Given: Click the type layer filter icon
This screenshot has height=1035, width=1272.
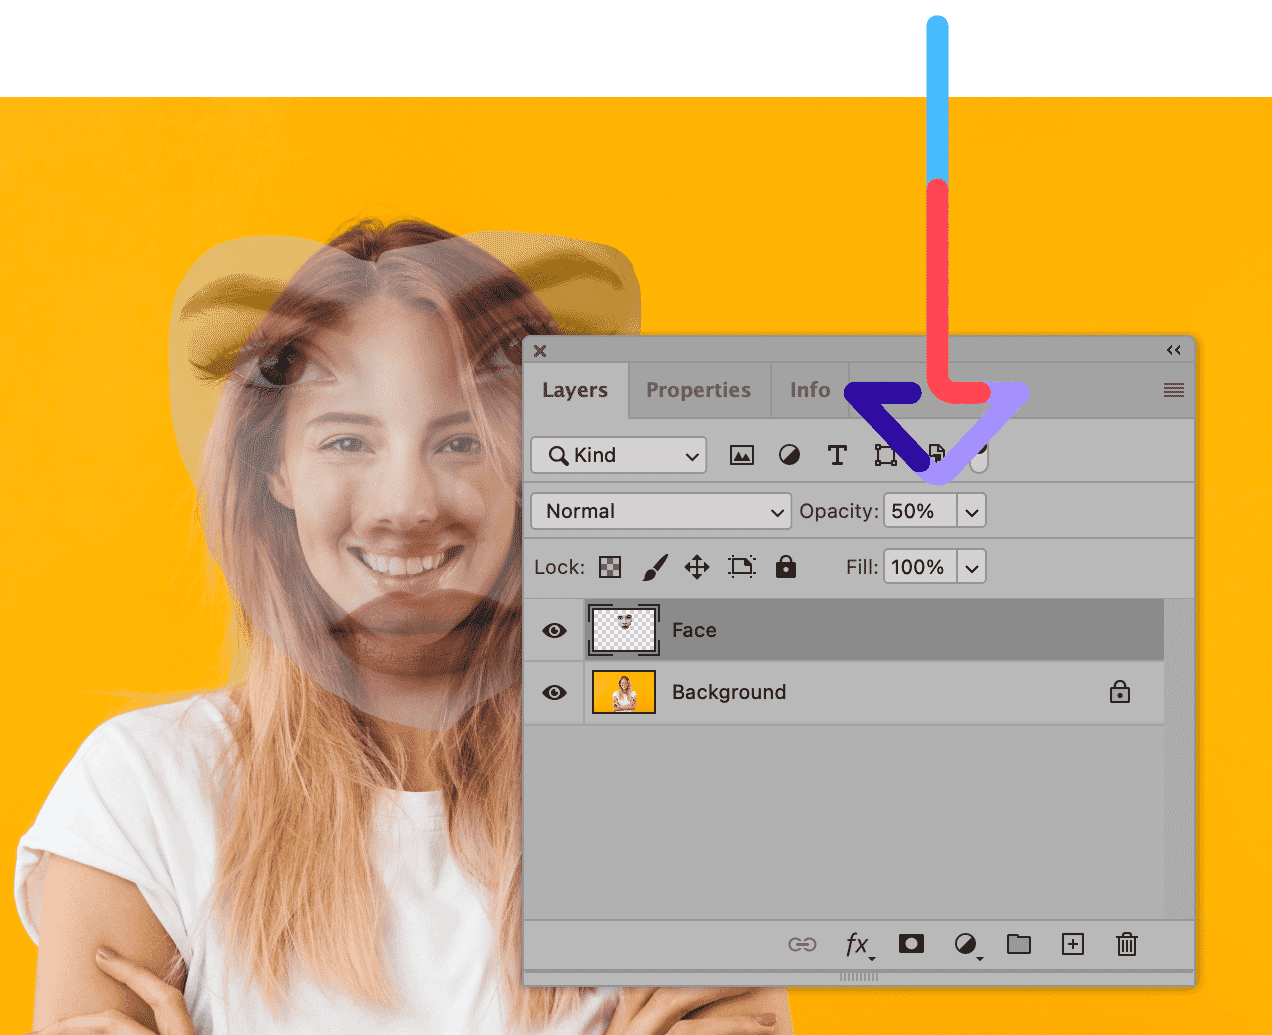Looking at the screenshot, I should click(x=837, y=456).
